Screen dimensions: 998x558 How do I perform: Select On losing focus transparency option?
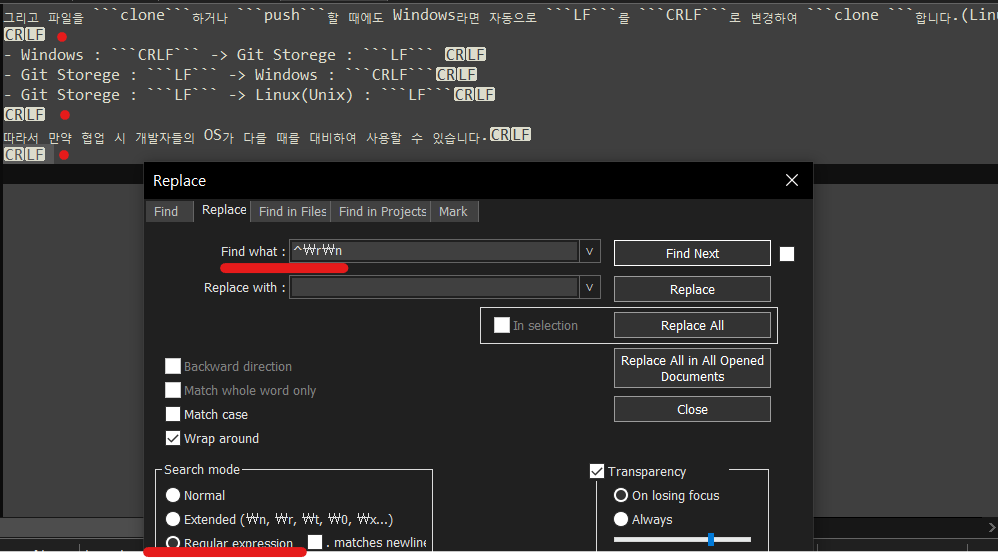[621, 495]
